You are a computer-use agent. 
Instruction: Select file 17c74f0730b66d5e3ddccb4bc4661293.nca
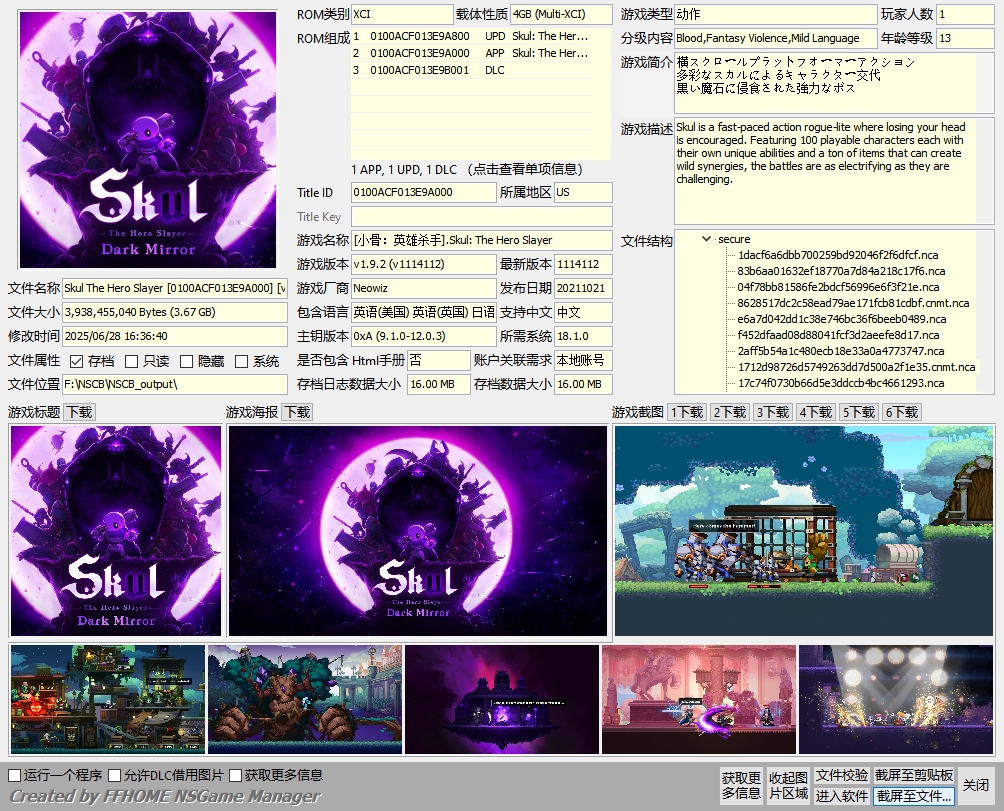pyautogui.click(x=841, y=383)
